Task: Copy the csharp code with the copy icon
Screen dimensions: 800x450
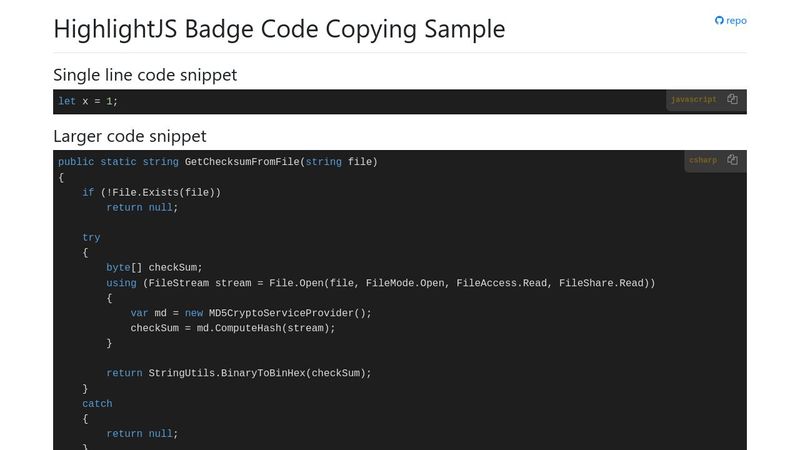Action: point(732,160)
